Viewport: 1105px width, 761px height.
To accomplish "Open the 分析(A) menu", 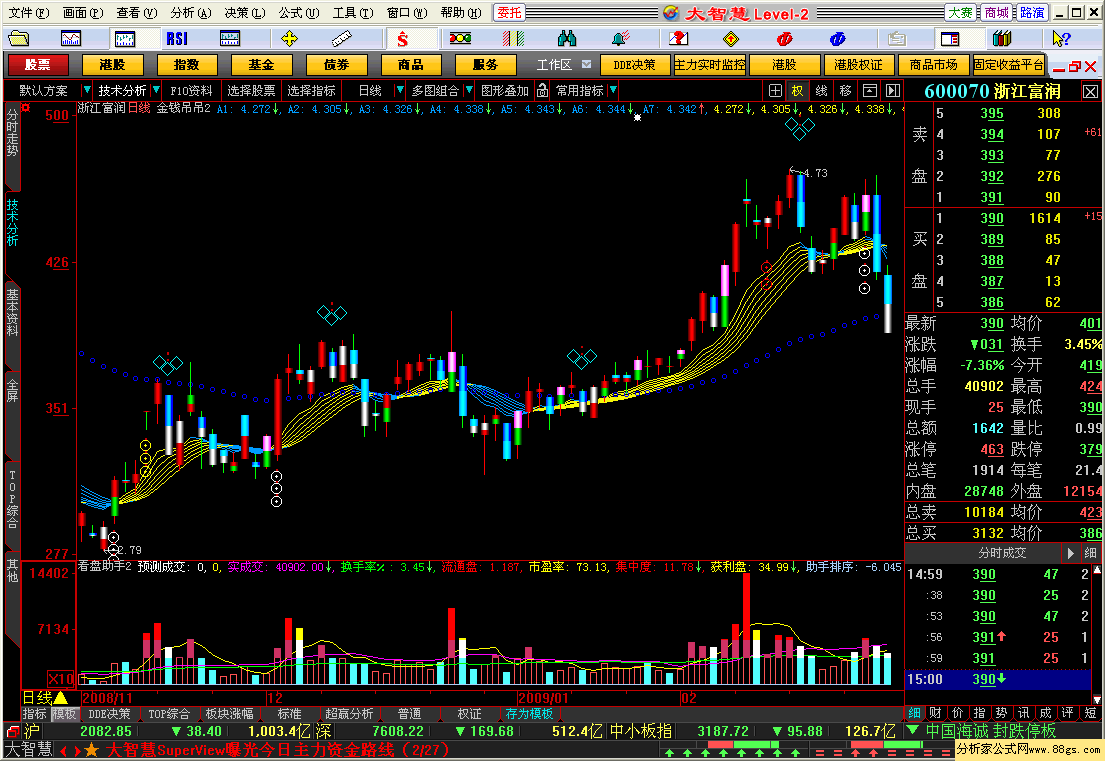I will [191, 13].
